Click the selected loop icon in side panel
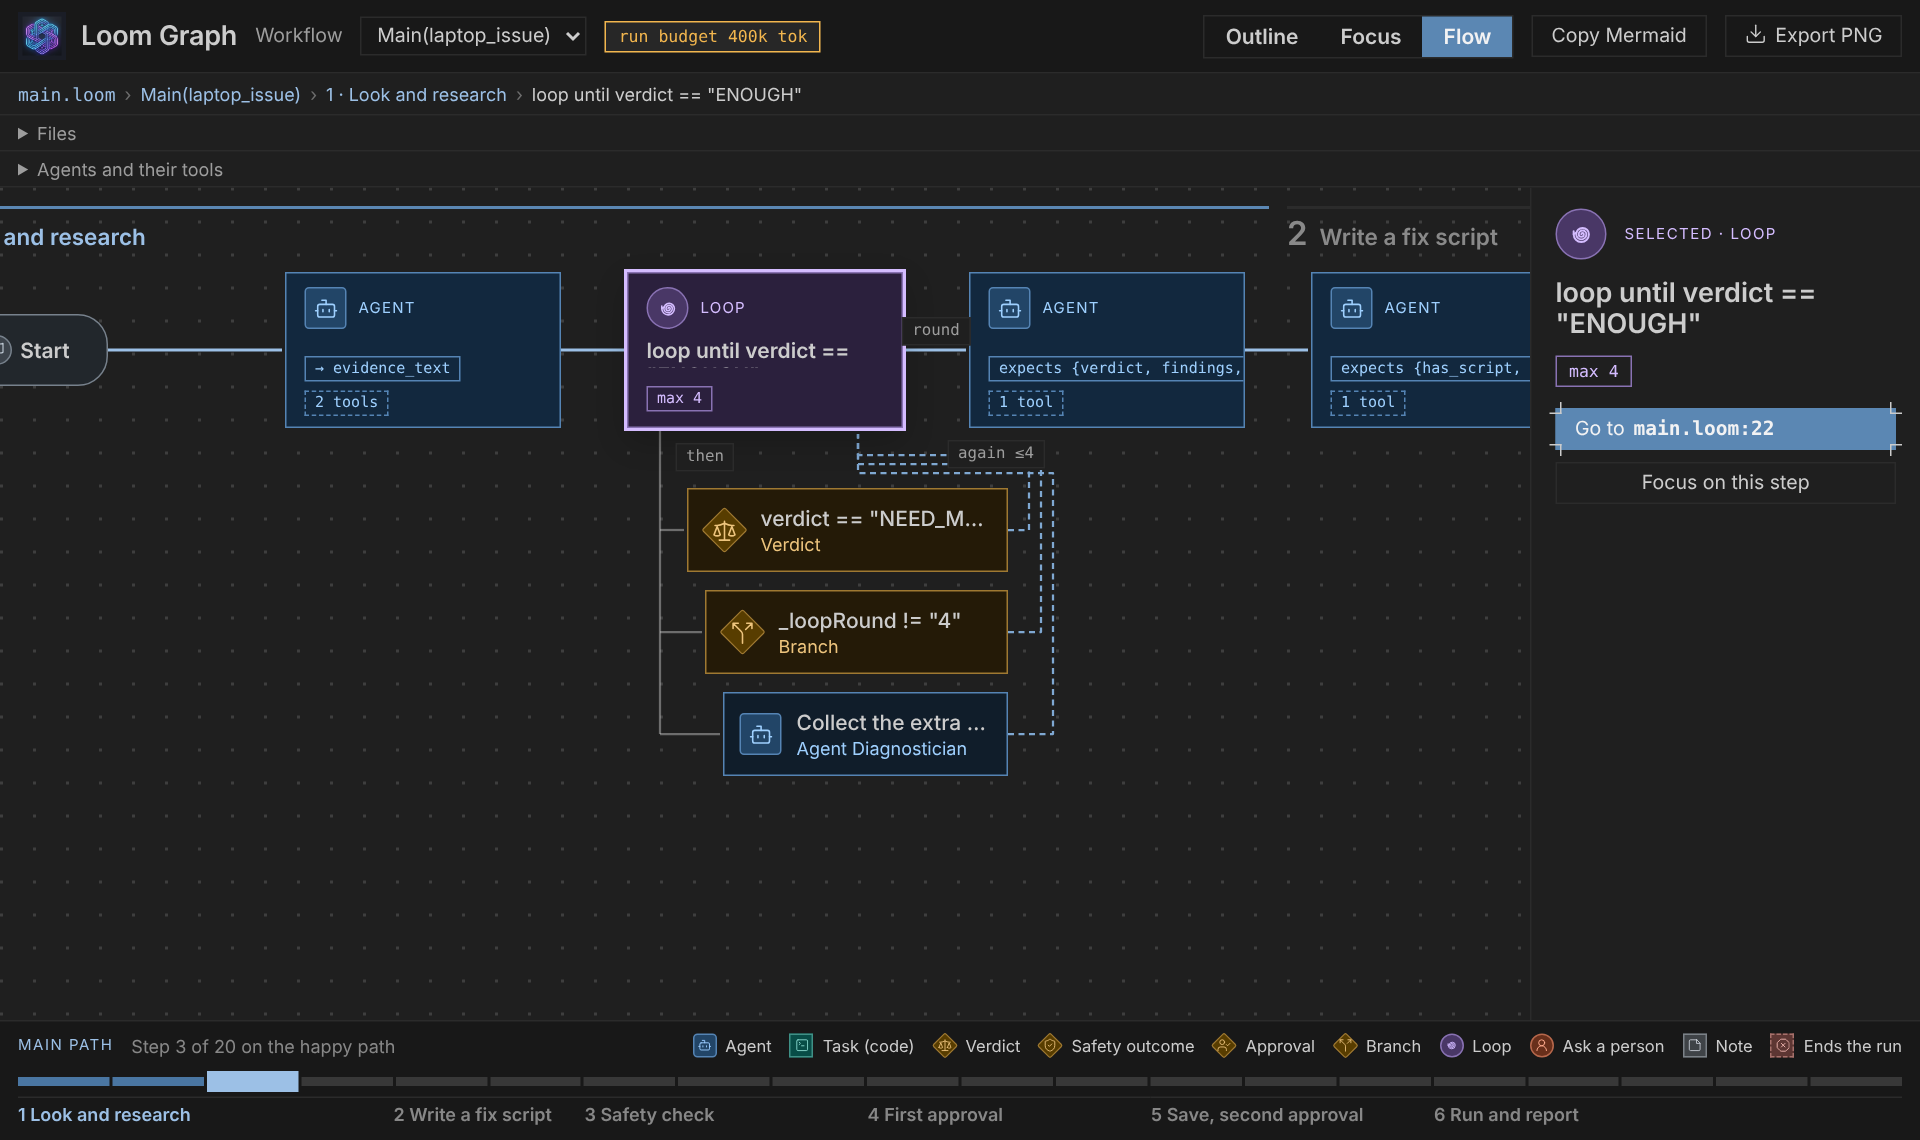Screen dimensions: 1920x1140 1581,234
